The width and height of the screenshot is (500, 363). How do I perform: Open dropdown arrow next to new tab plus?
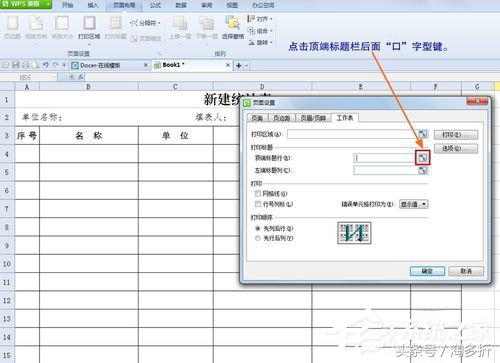[x=246, y=66]
